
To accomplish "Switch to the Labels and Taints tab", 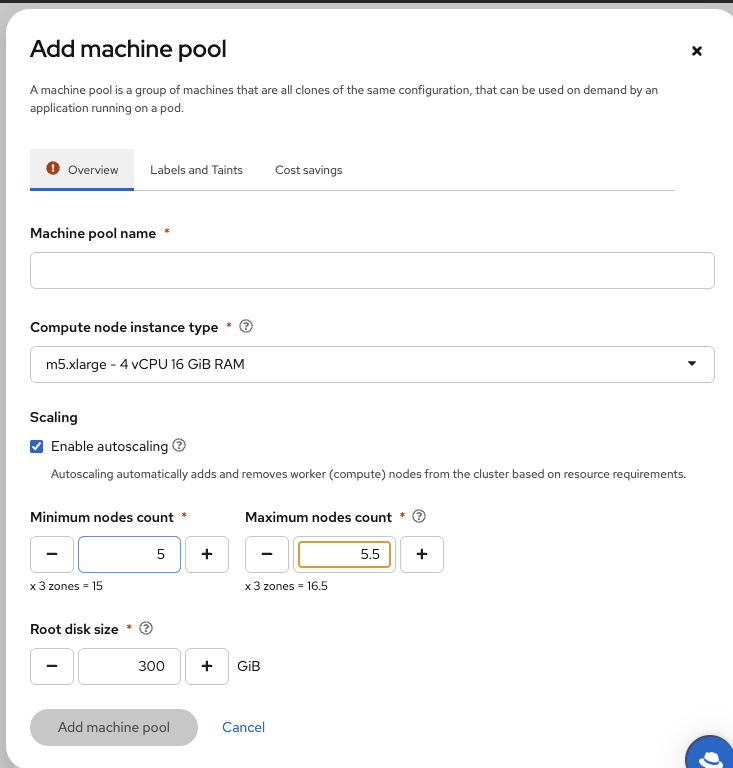I will tap(196, 170).
